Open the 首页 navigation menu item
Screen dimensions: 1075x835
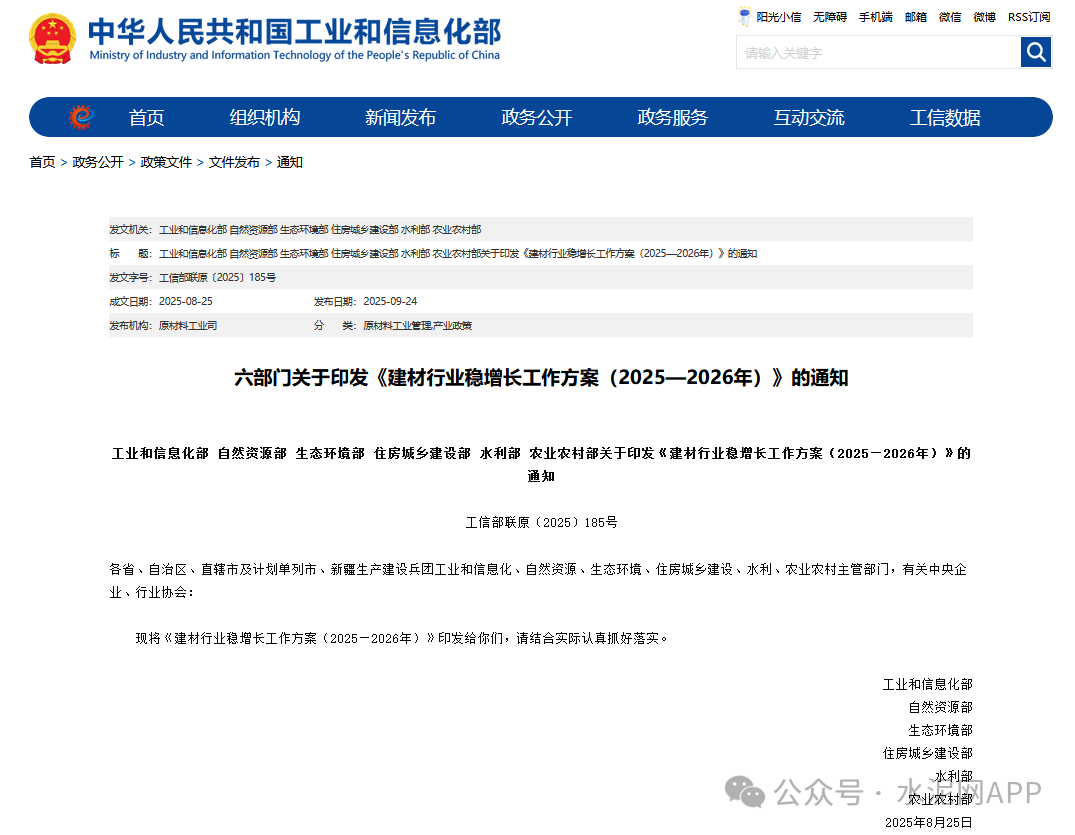146,117
